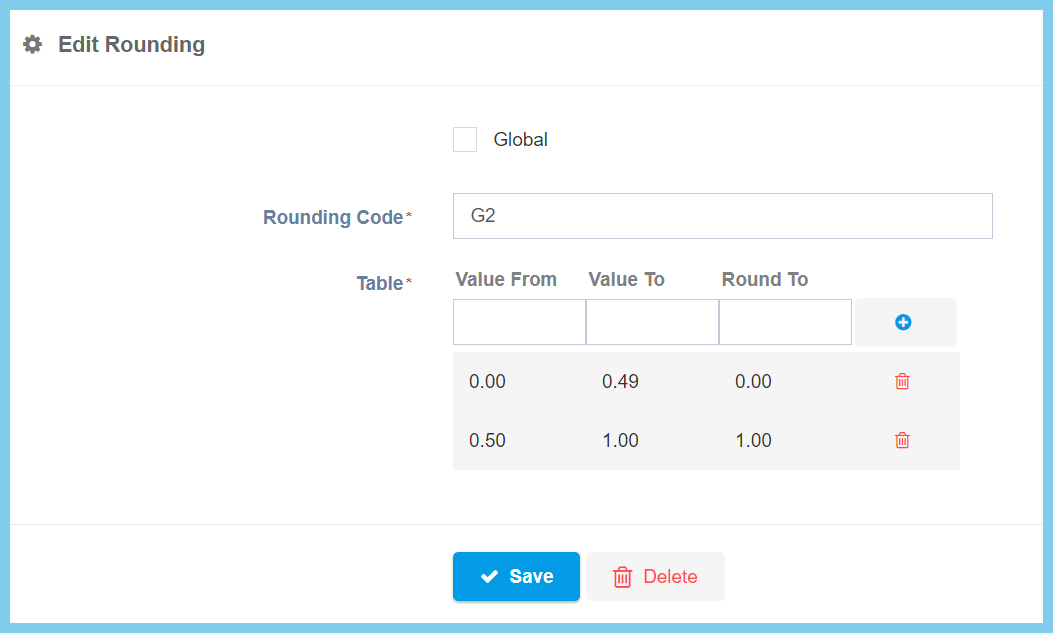Add a table row with the blue plus icon
This screenshot has width=1053, height=635.
904,322
